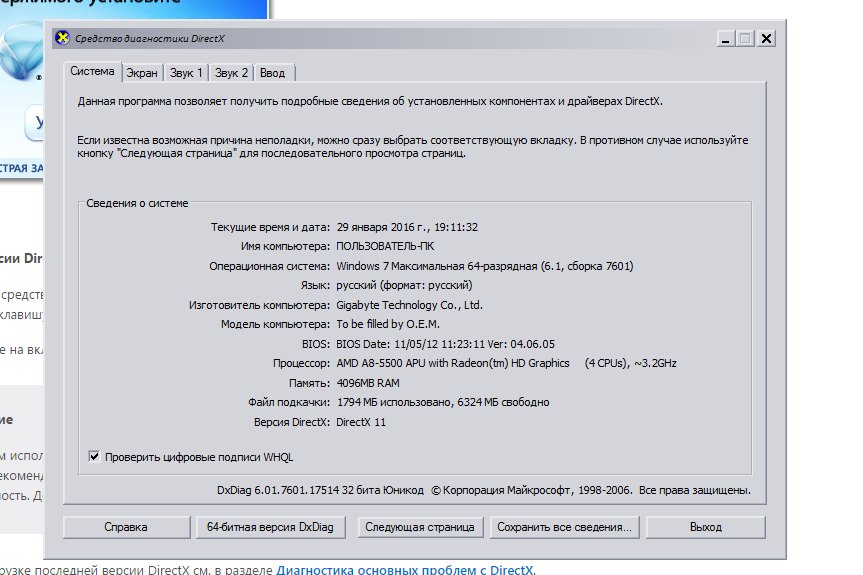Click the DirectX diagnostic icon in title bar
This screenshot has height=575, width=863.
[x=62, y=38]
